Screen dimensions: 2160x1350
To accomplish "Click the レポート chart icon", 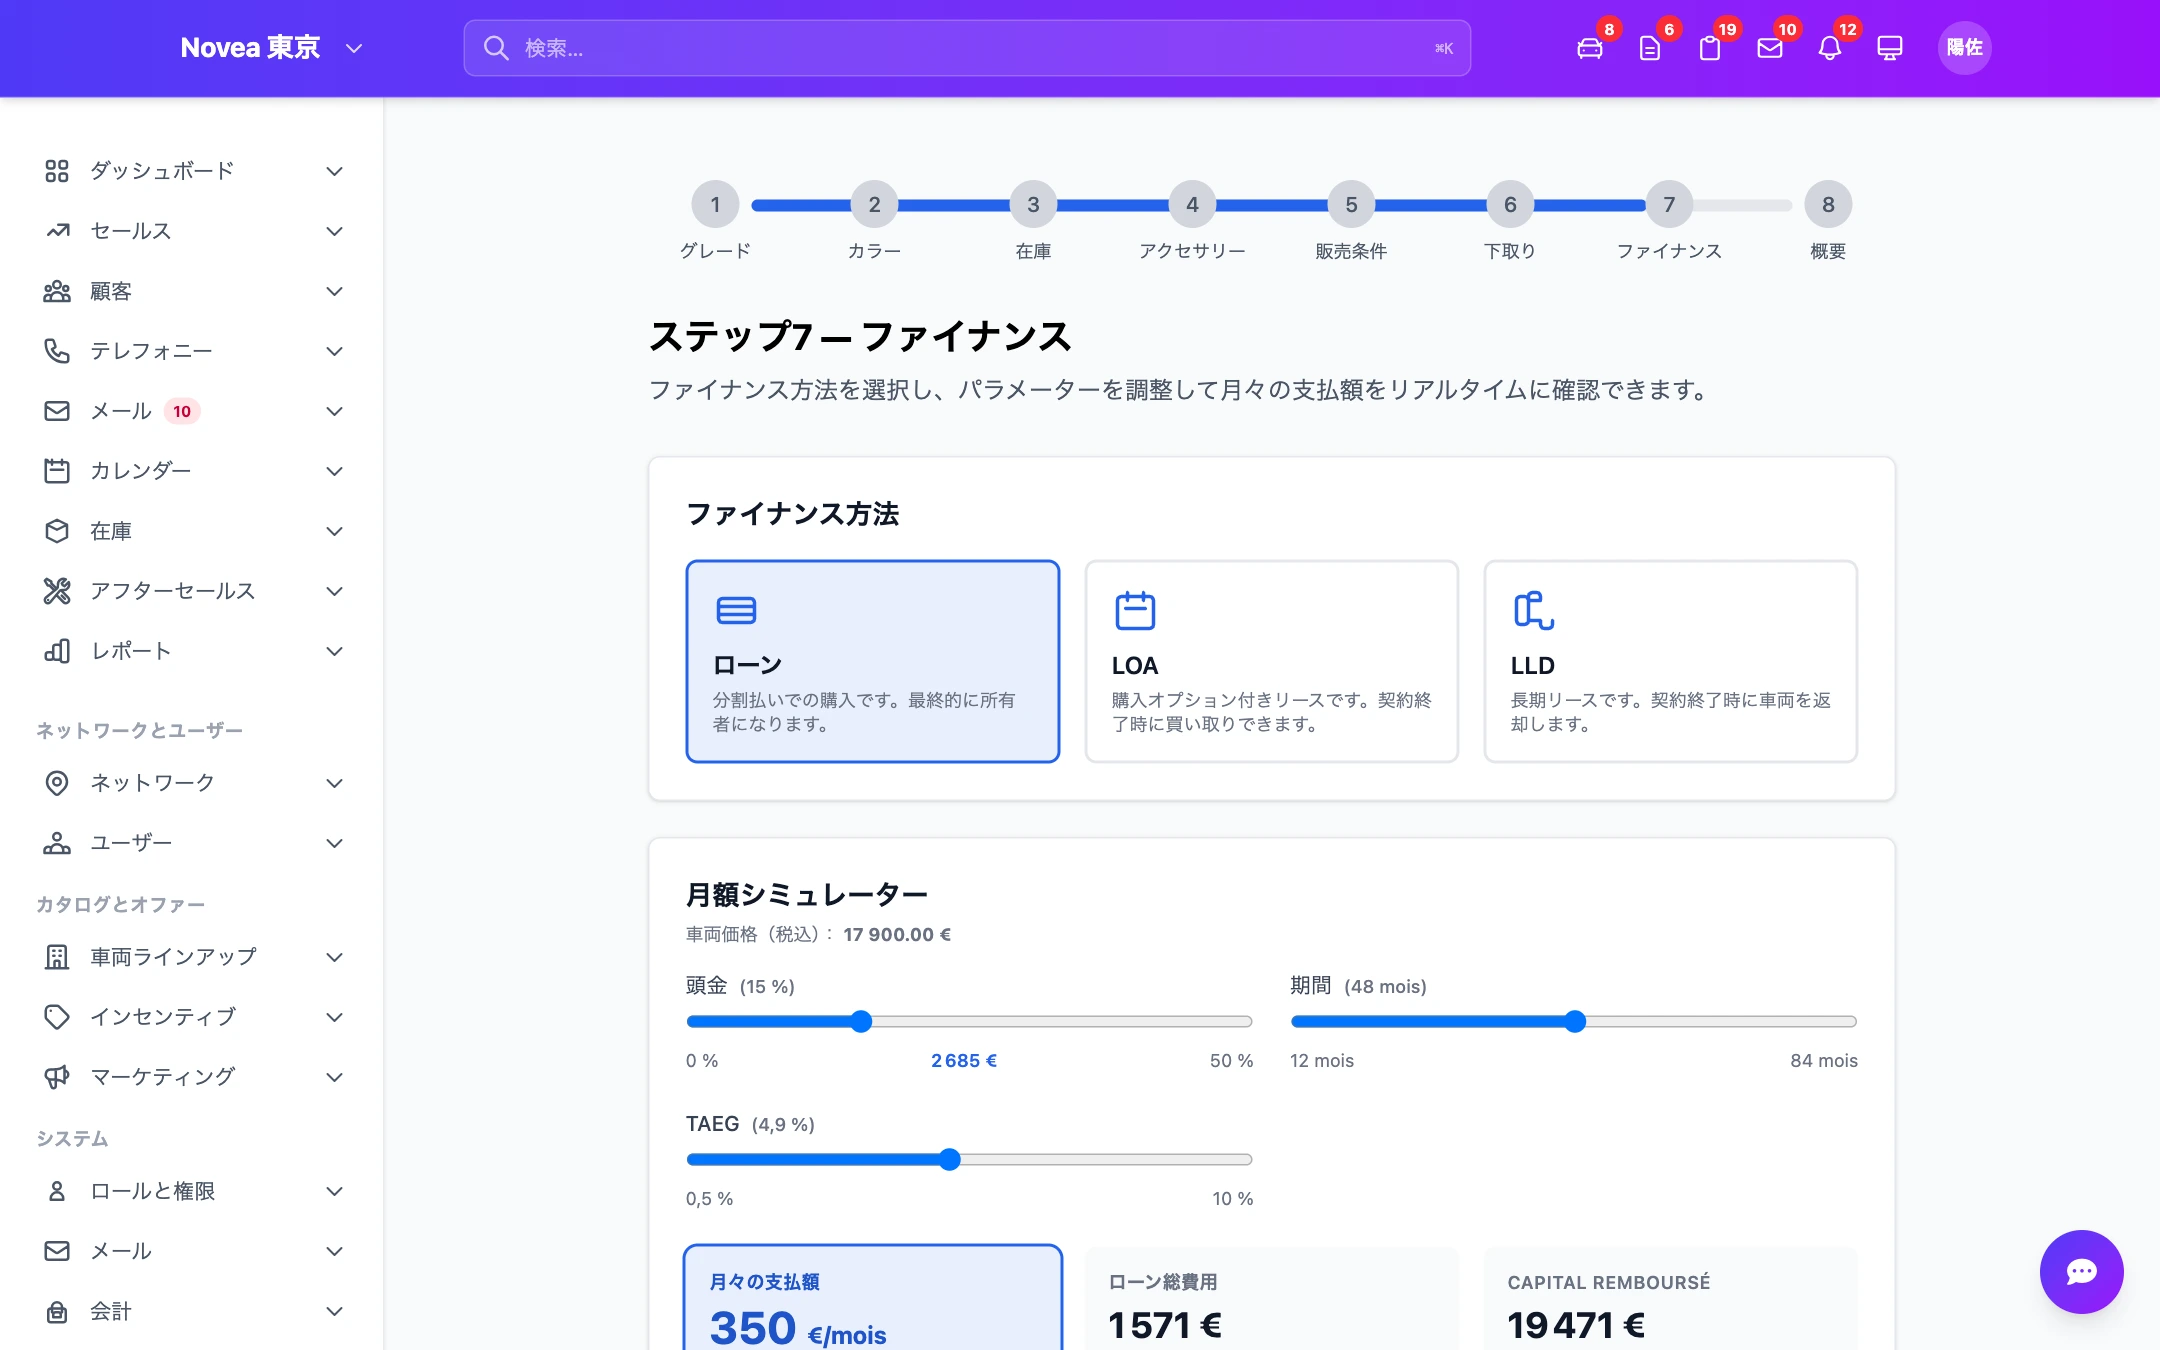I will [x=57, y=651].
